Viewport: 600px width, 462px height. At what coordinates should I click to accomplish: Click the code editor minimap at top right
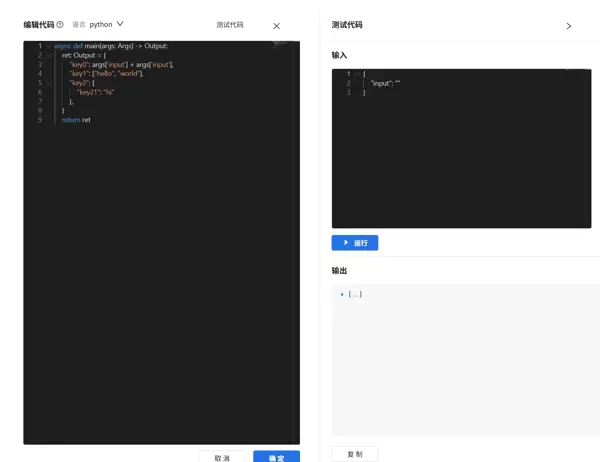click(281, 45)
